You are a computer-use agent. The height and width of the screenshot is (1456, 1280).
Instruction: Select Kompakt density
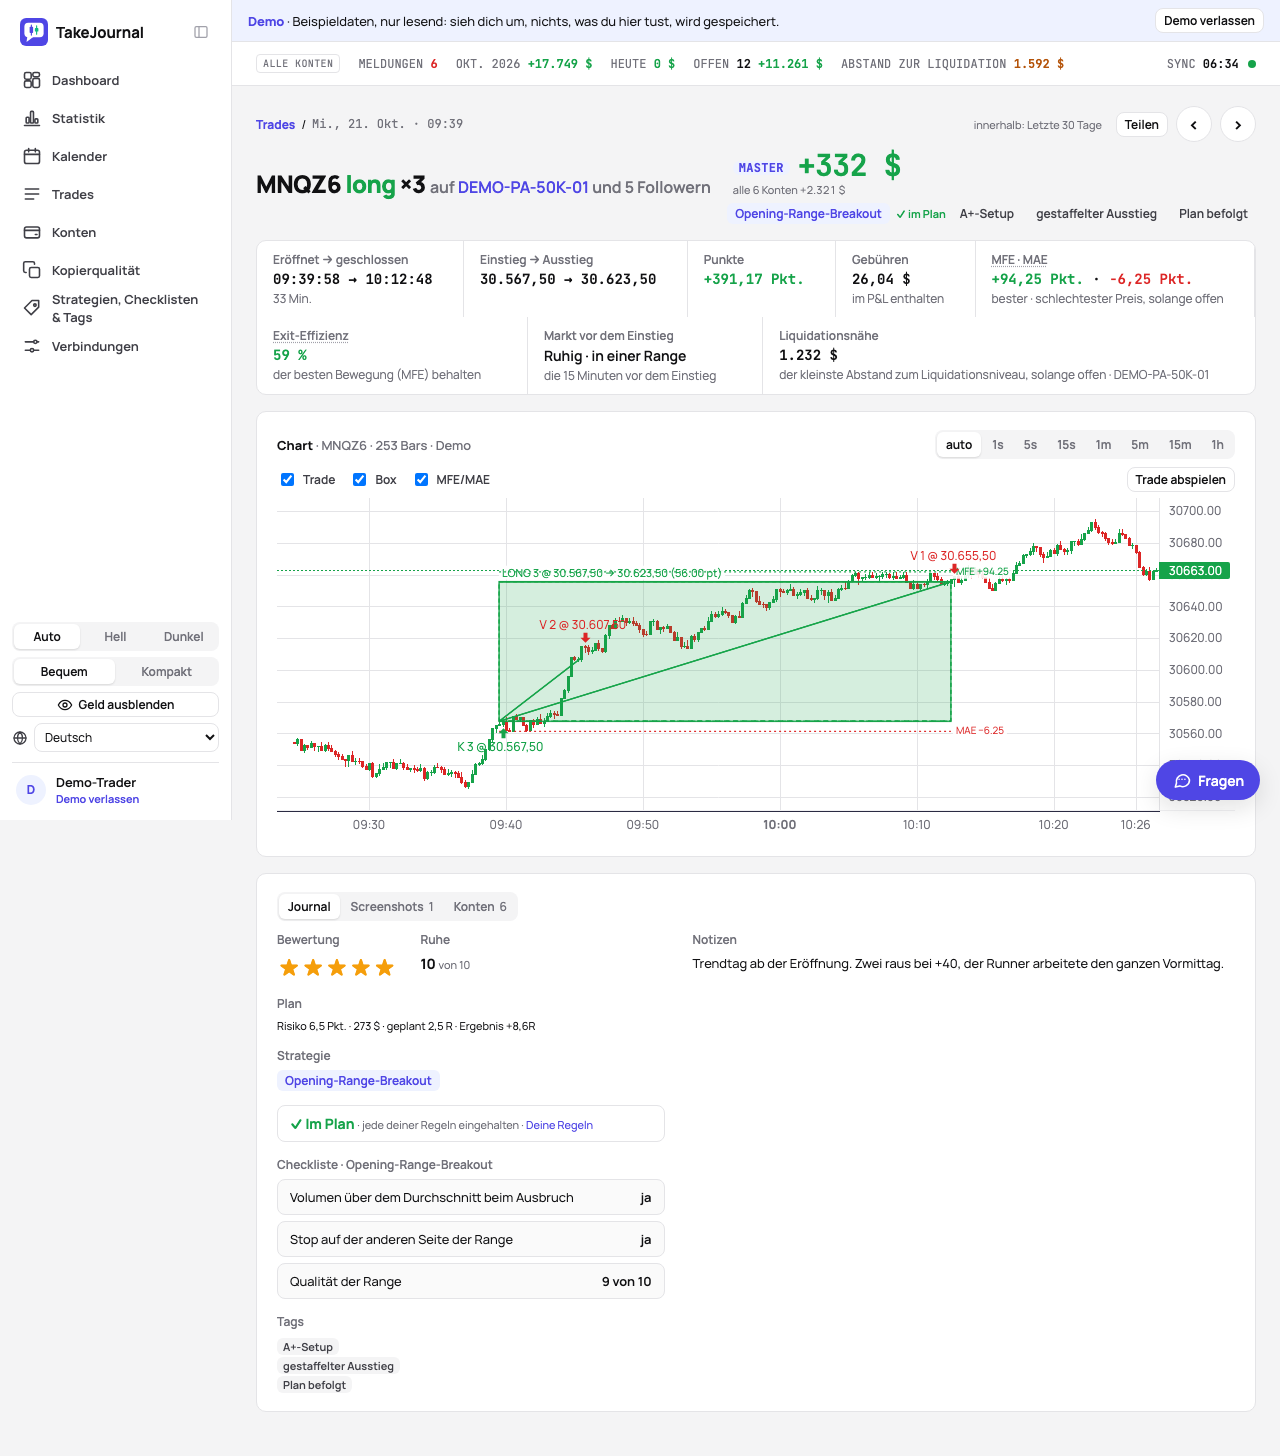tap(166, 672)
